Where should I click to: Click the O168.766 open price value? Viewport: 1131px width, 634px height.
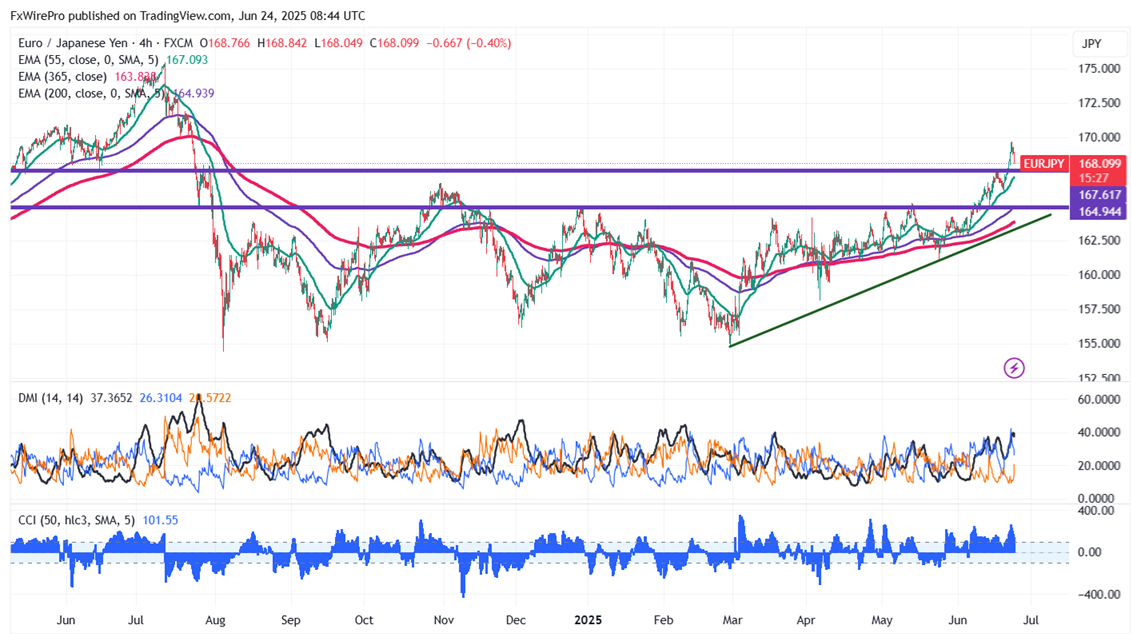225,43
